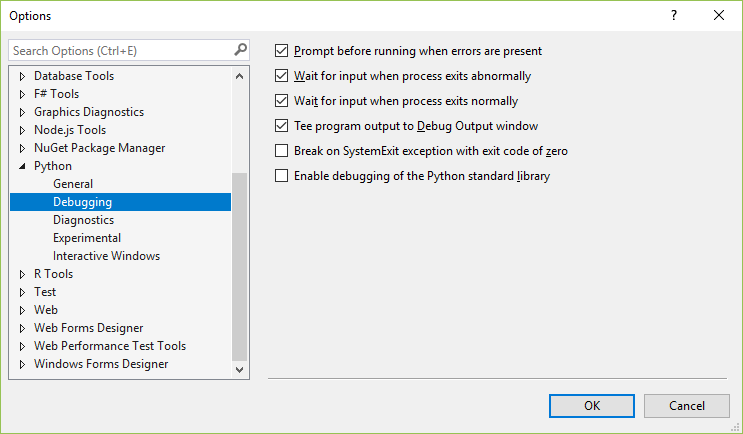Expand the R Tools node
The width and height of the screenshot is (743, 434).
(23, 274)
